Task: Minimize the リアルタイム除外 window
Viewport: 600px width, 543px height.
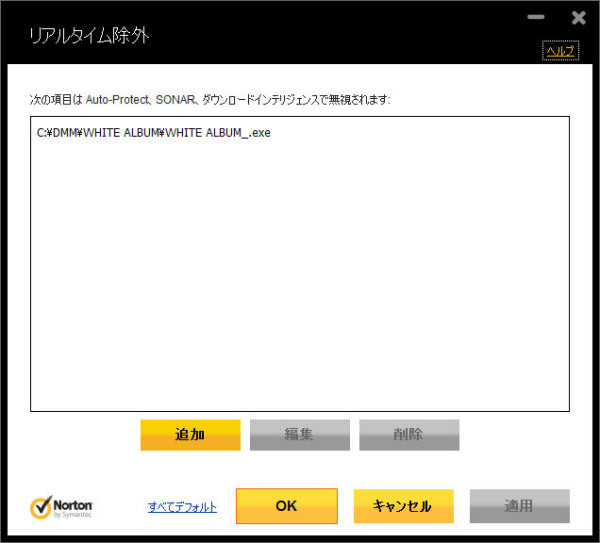Action: tap(536, 17)
